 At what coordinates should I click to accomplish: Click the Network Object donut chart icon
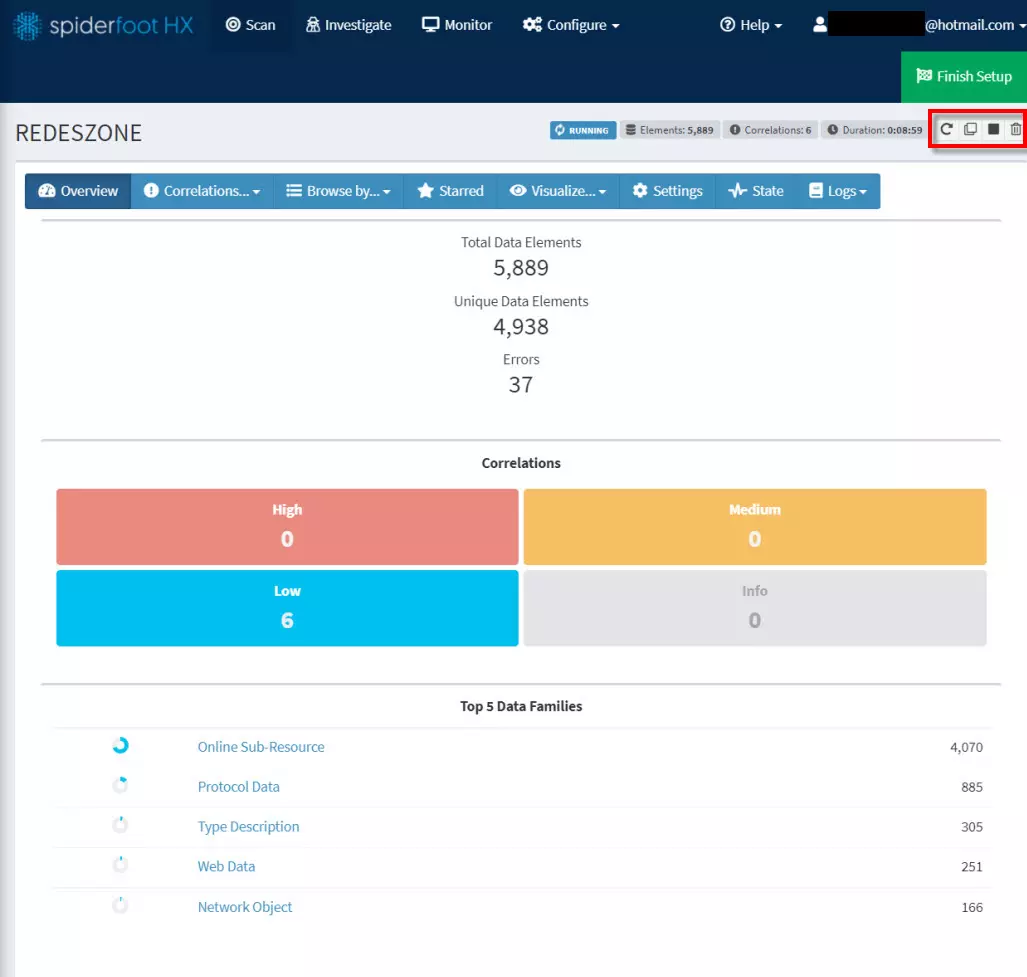click(x=120, y=906)
